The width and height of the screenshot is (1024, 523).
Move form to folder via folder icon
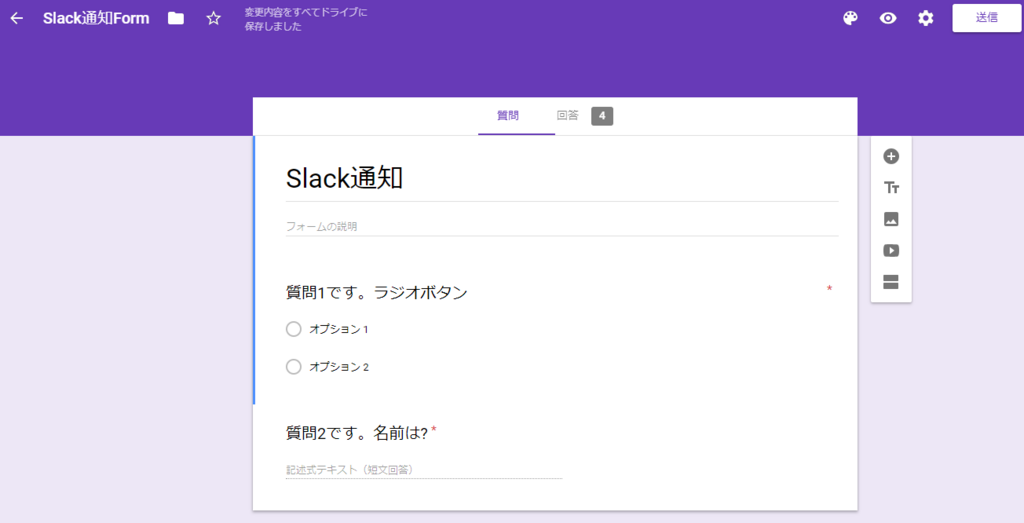coord(176,18)
